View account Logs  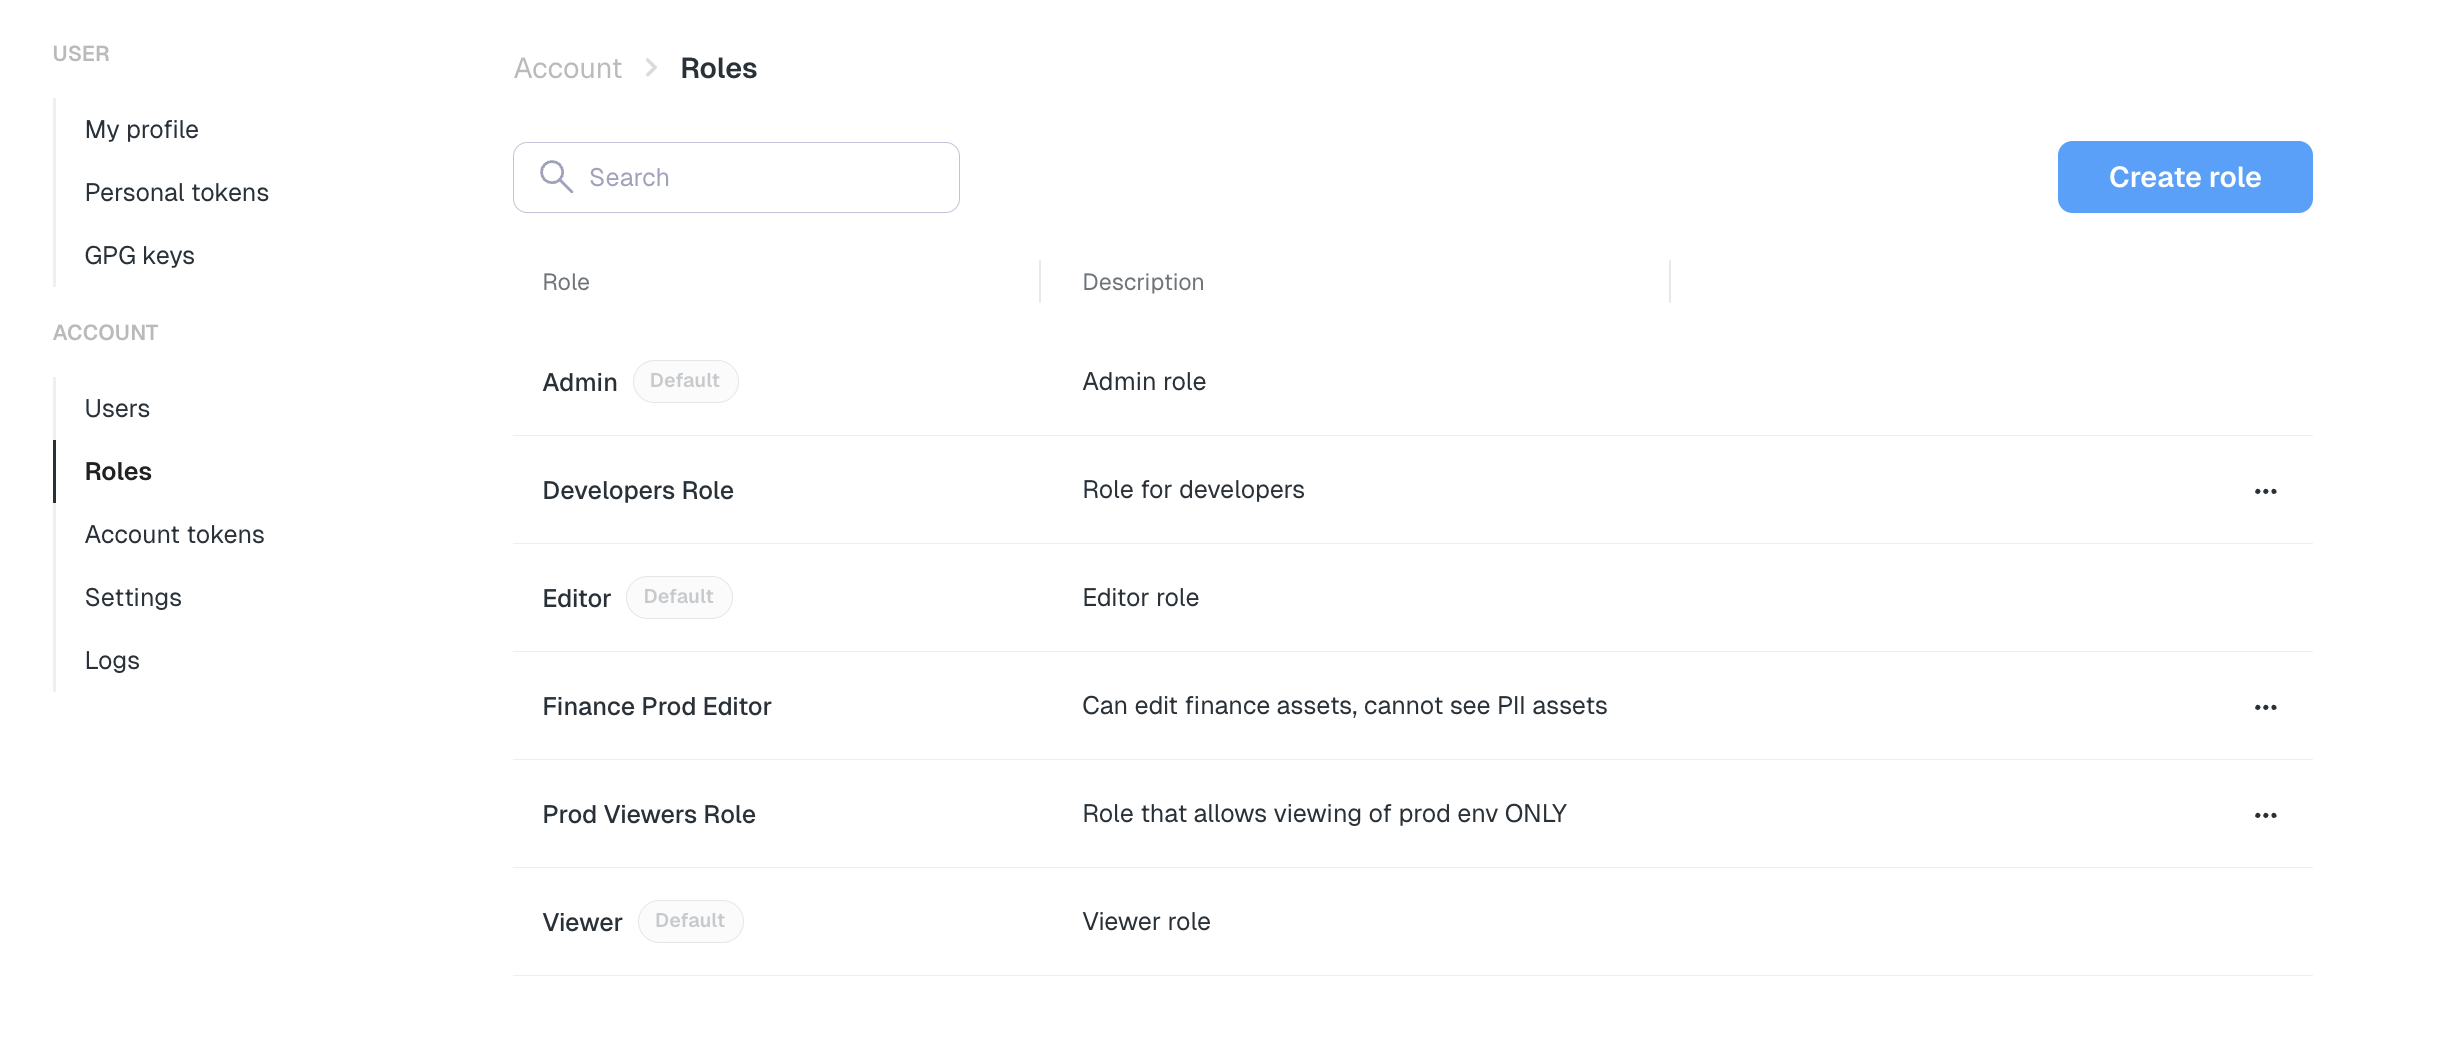[x=112, y=660]
